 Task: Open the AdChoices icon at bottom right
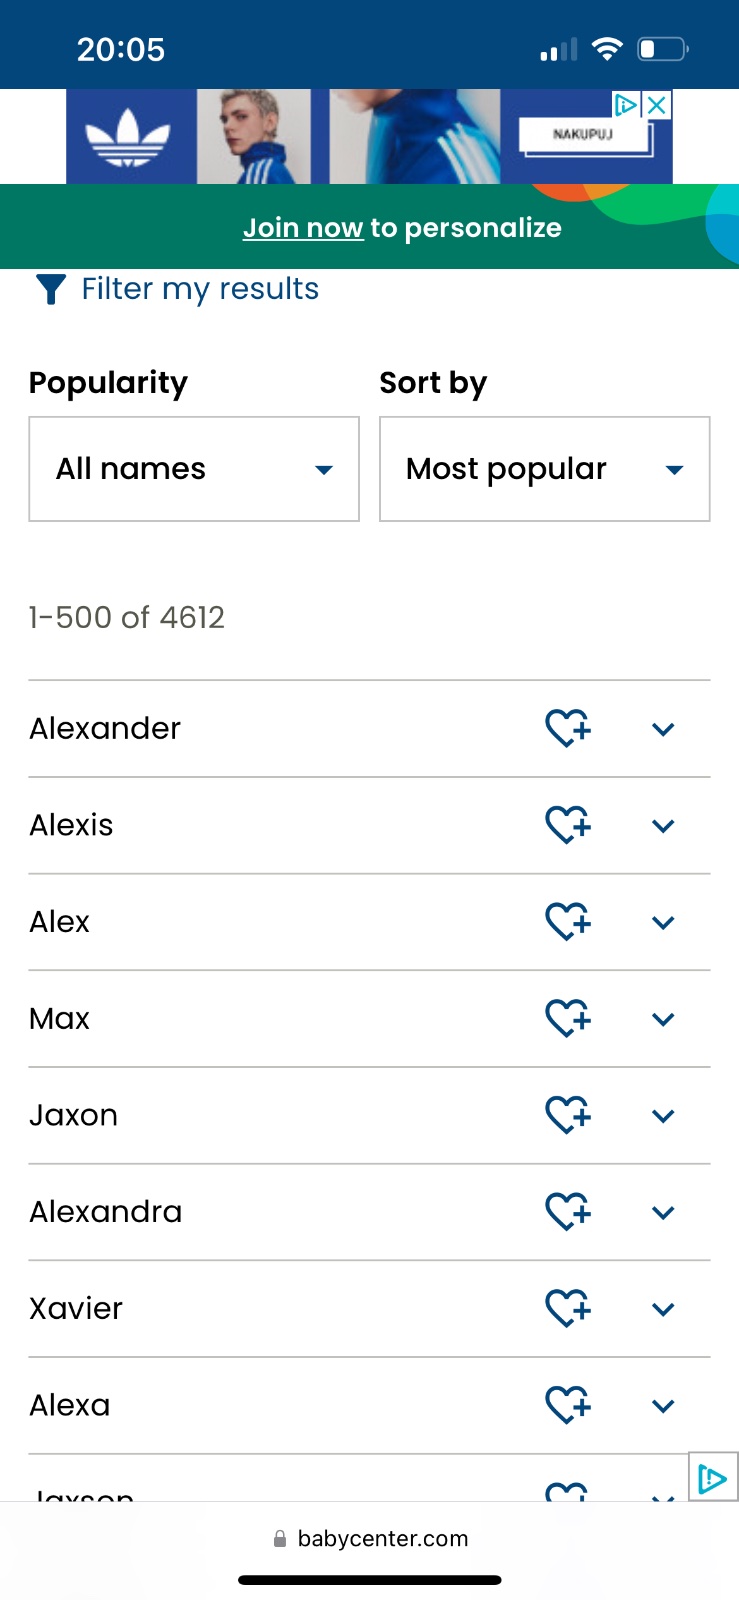tap(712, 1477)
